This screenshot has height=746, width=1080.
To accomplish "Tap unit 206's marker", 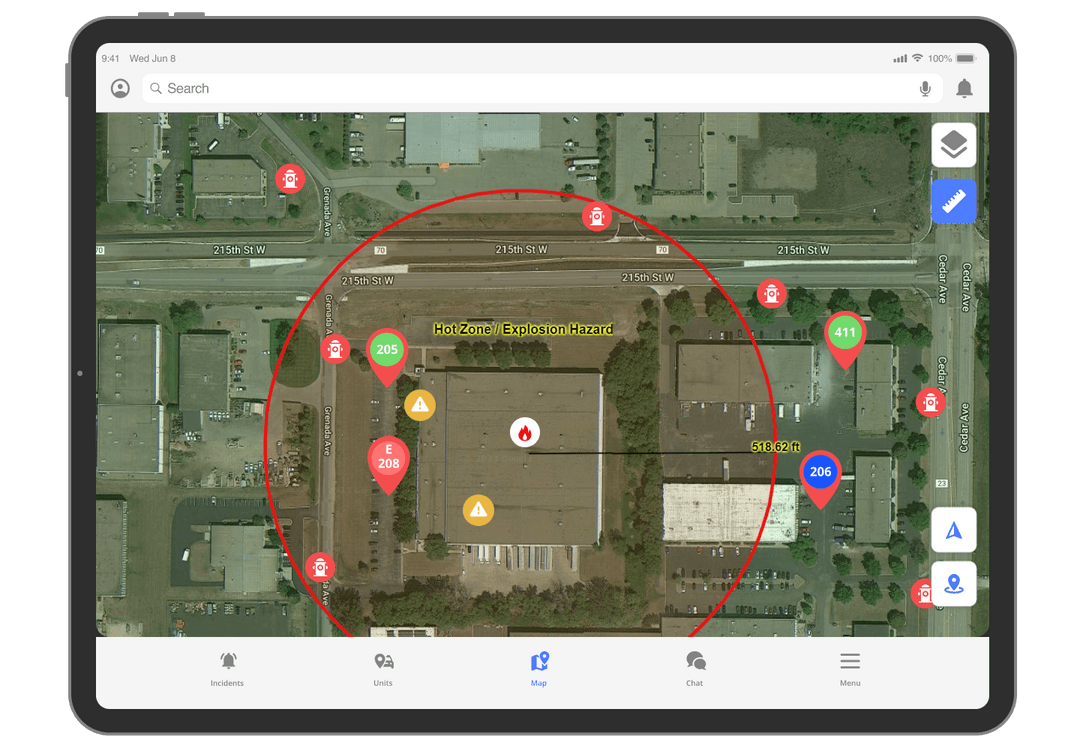I will click(820, 471).
